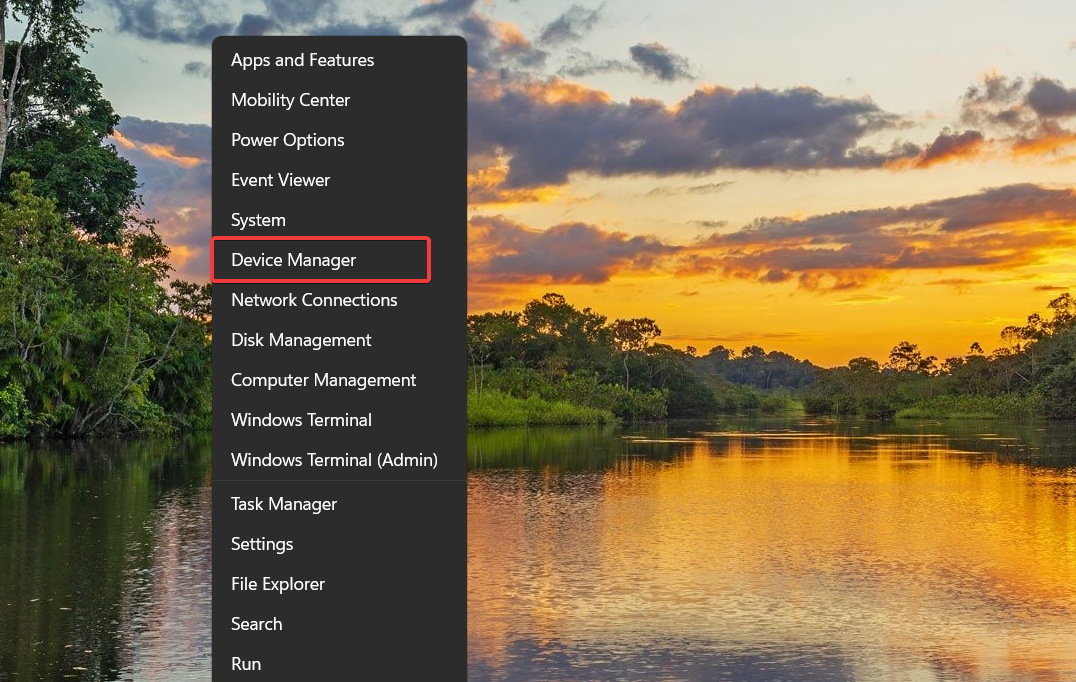Select Apps and Features

(302, 59)
